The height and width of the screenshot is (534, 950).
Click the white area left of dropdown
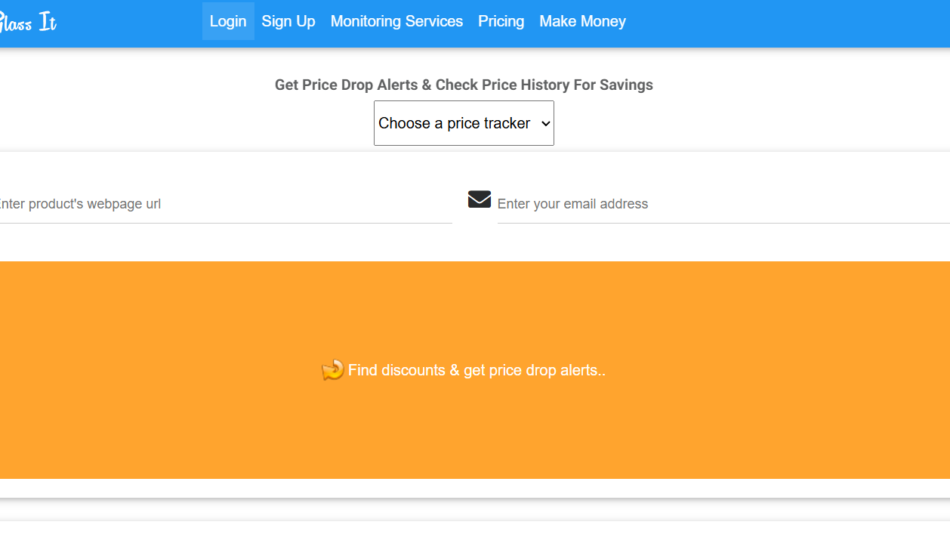click(x=200, y=123)
